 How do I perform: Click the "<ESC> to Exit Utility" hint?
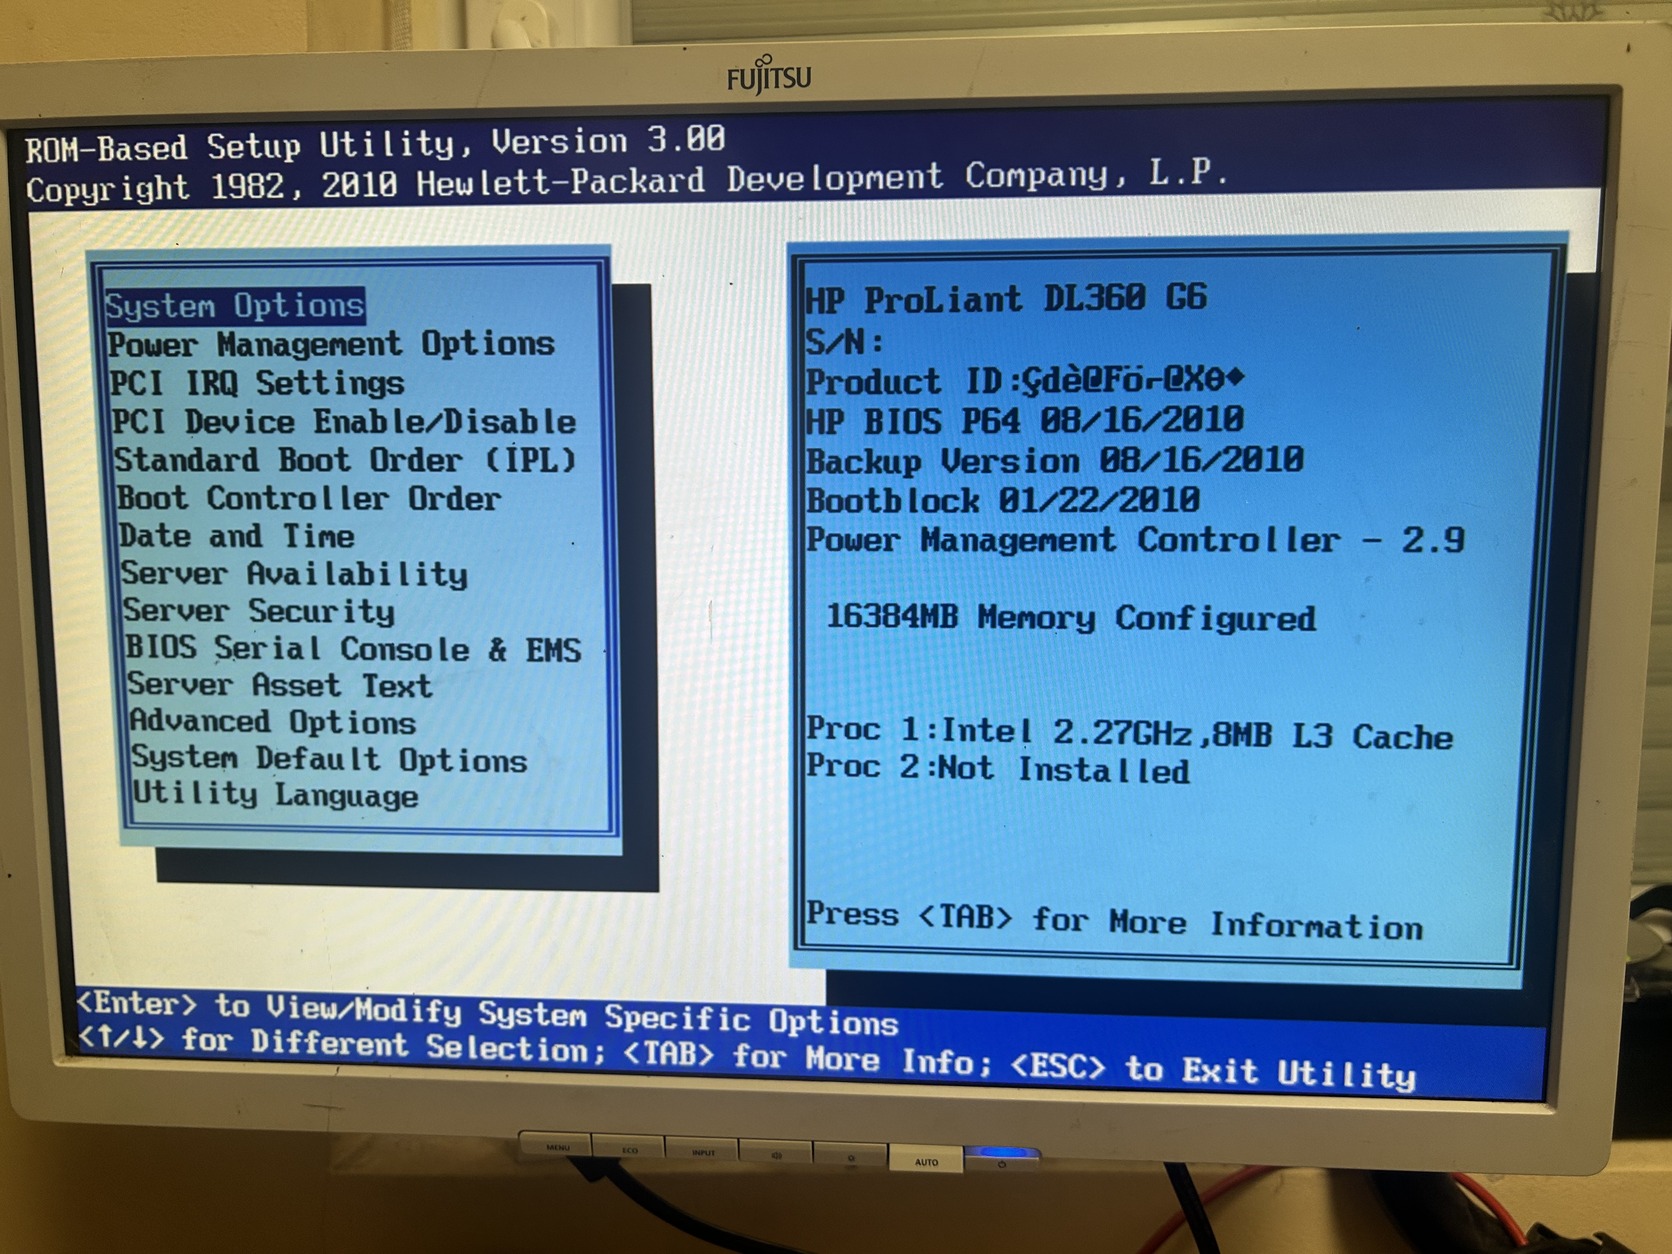coord(1214,1070)
